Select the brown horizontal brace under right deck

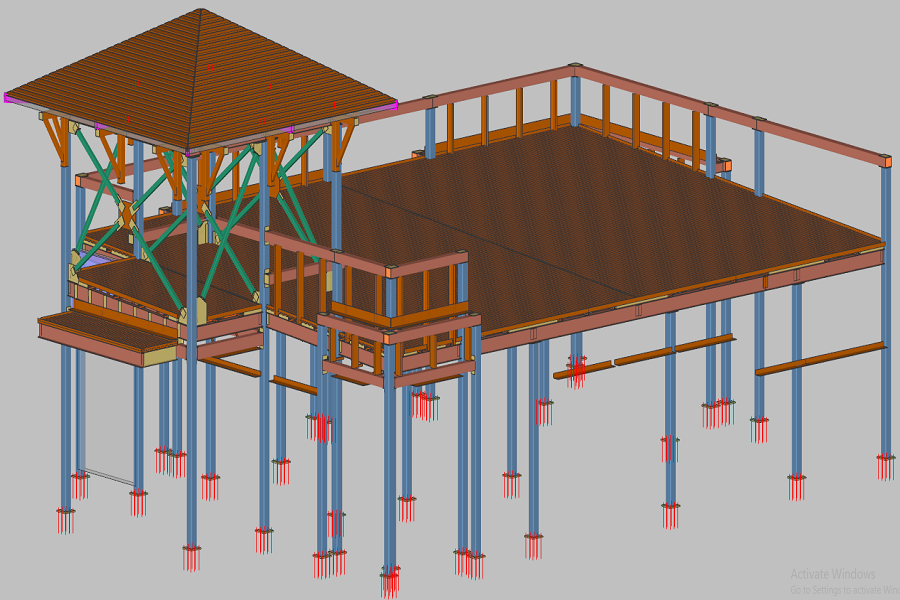tap(820, 359)
